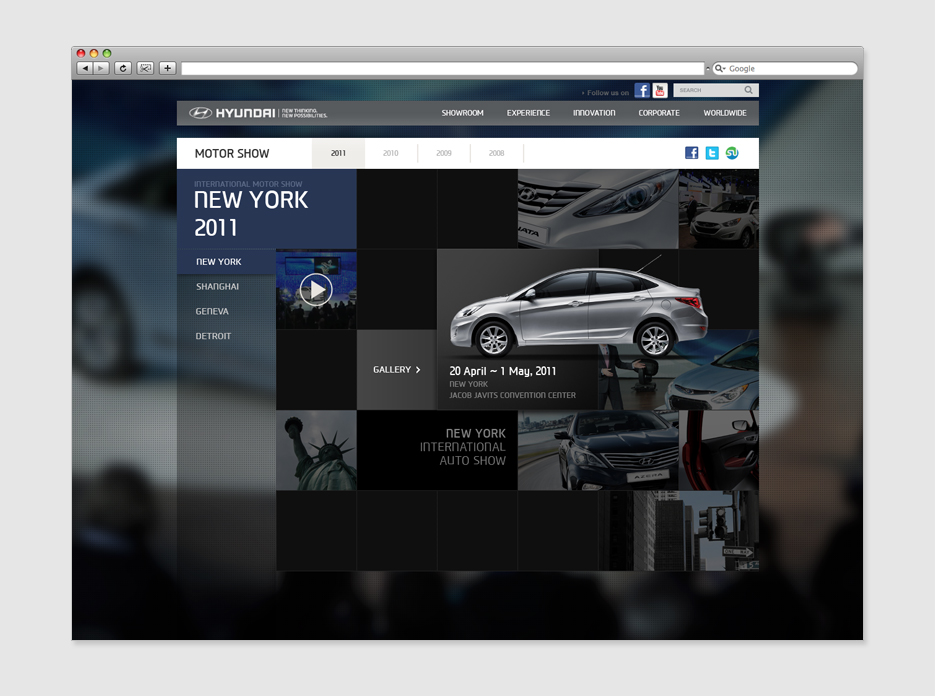The height and width of the screenshot is (696, 935).
Task: Select the 2010 year tab
Action: [x=391, y=153]
